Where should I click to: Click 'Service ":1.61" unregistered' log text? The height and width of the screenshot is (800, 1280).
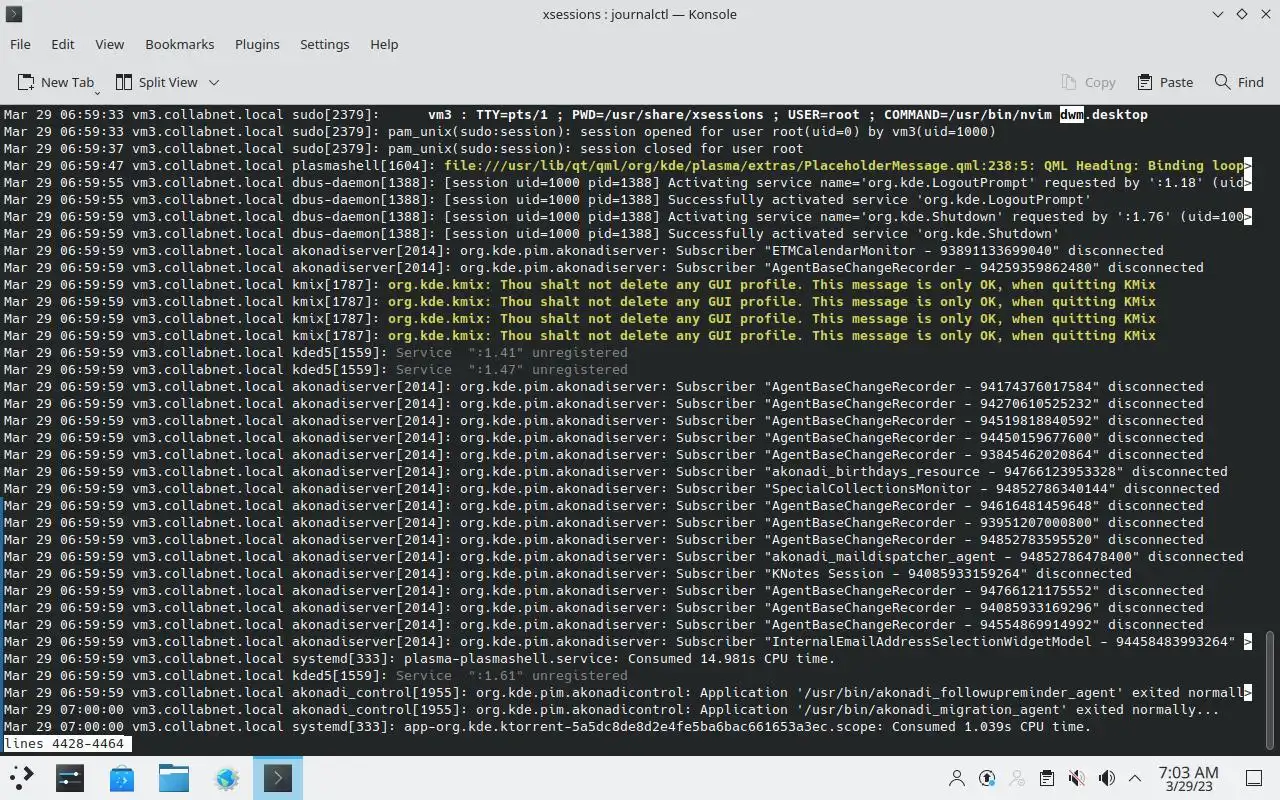click(x=512, y=676)
